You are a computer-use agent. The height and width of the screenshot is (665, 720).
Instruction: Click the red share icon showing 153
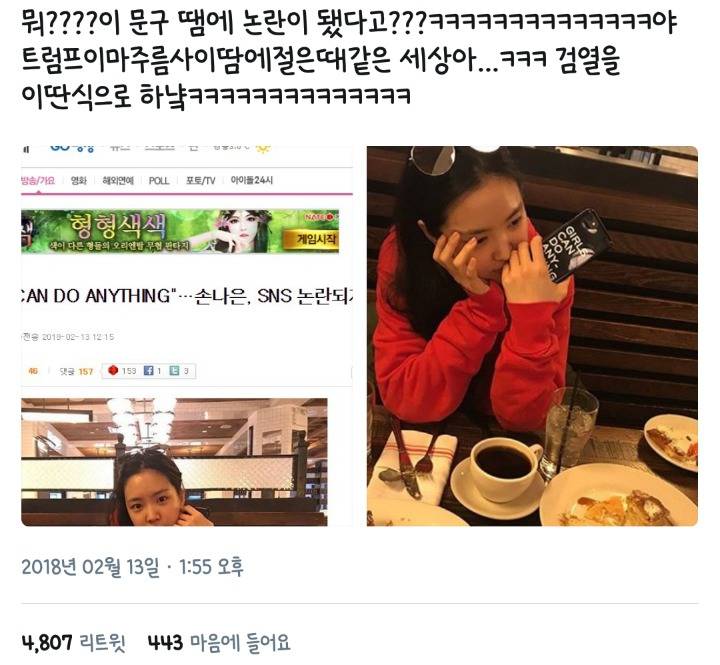tap(113, 370)
